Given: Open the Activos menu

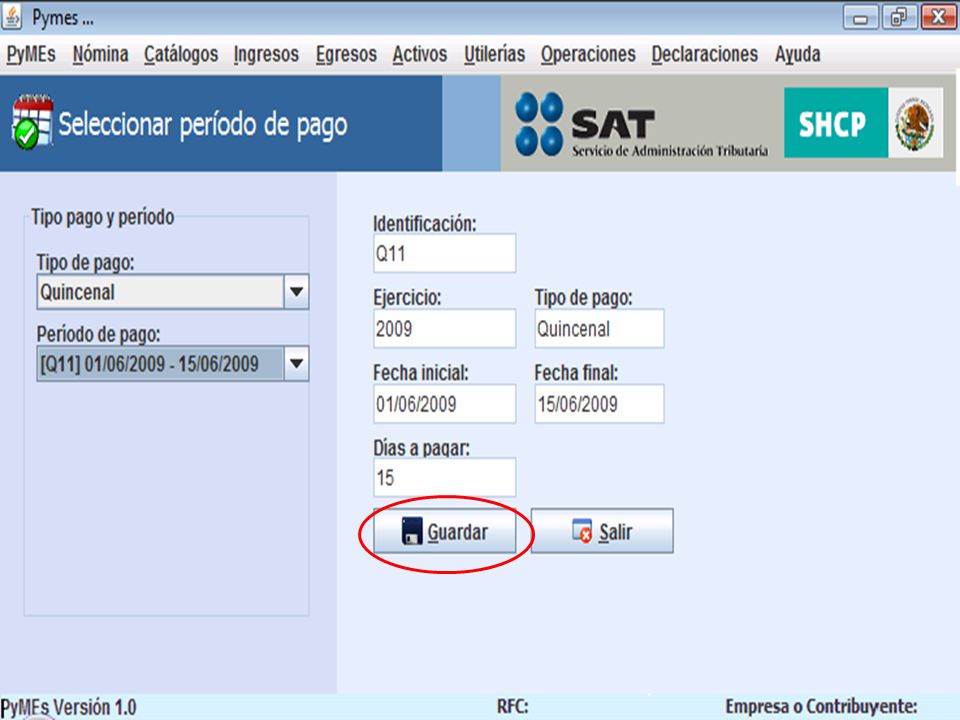Looking at the screenshot, I should point(420,54).
